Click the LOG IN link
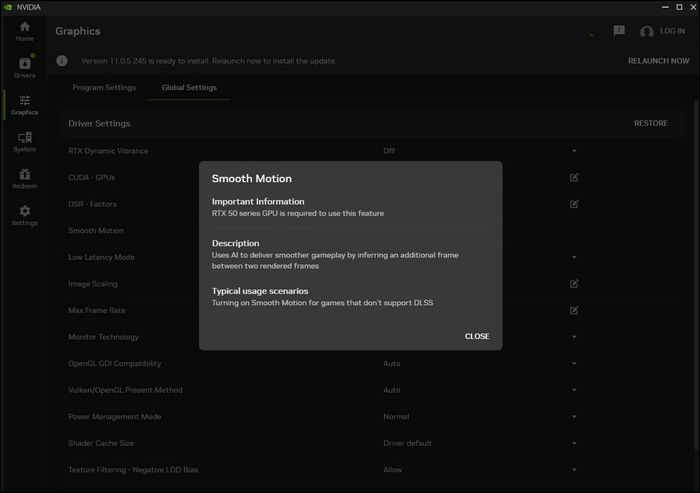Image resolution: width=700 pixels, height=493 pixels. [x=672, y=31]
